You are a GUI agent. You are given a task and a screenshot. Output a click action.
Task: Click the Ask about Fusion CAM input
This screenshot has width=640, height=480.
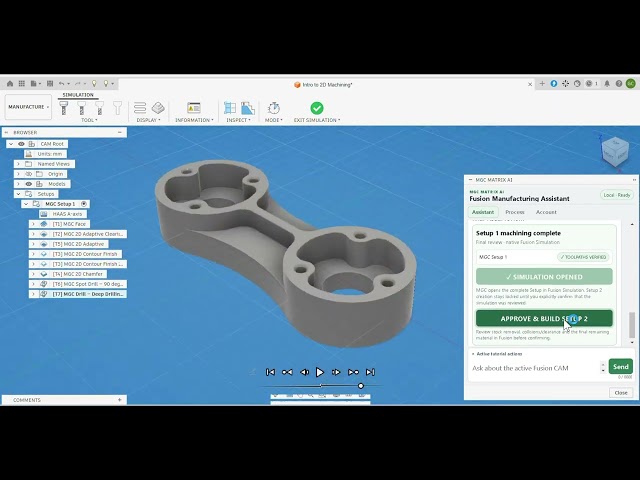pyautogui.click(x=535, y=368)
